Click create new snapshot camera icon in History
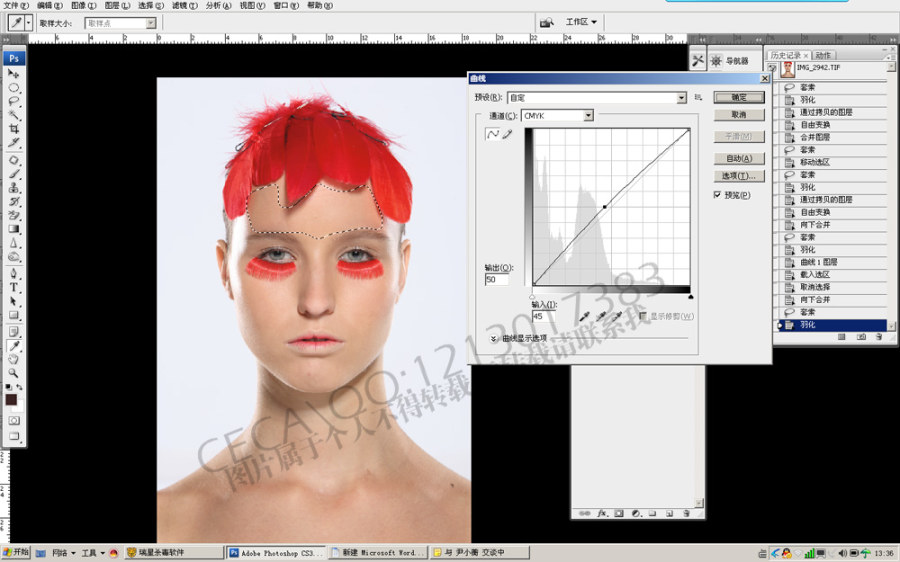The height and width of the screenshot is (562, 900). [860, 337]
